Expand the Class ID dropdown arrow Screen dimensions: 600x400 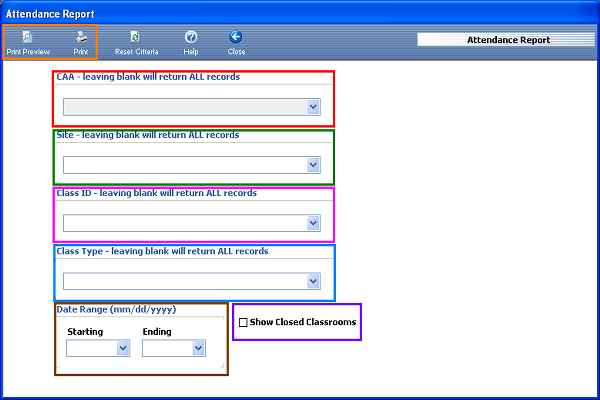313,223
